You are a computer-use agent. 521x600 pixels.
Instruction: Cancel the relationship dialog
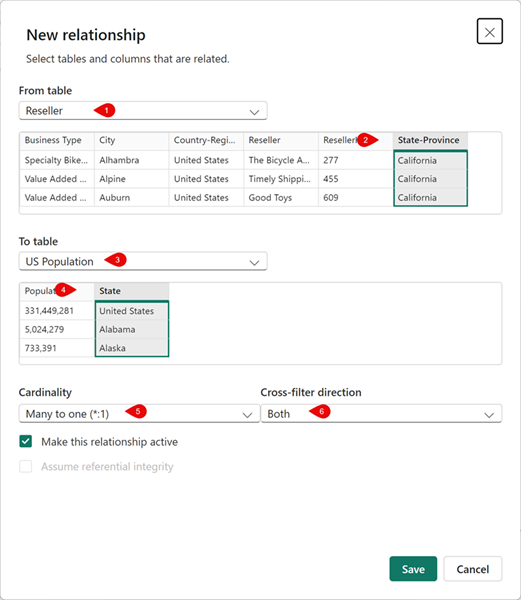click(x=472, y=569)
